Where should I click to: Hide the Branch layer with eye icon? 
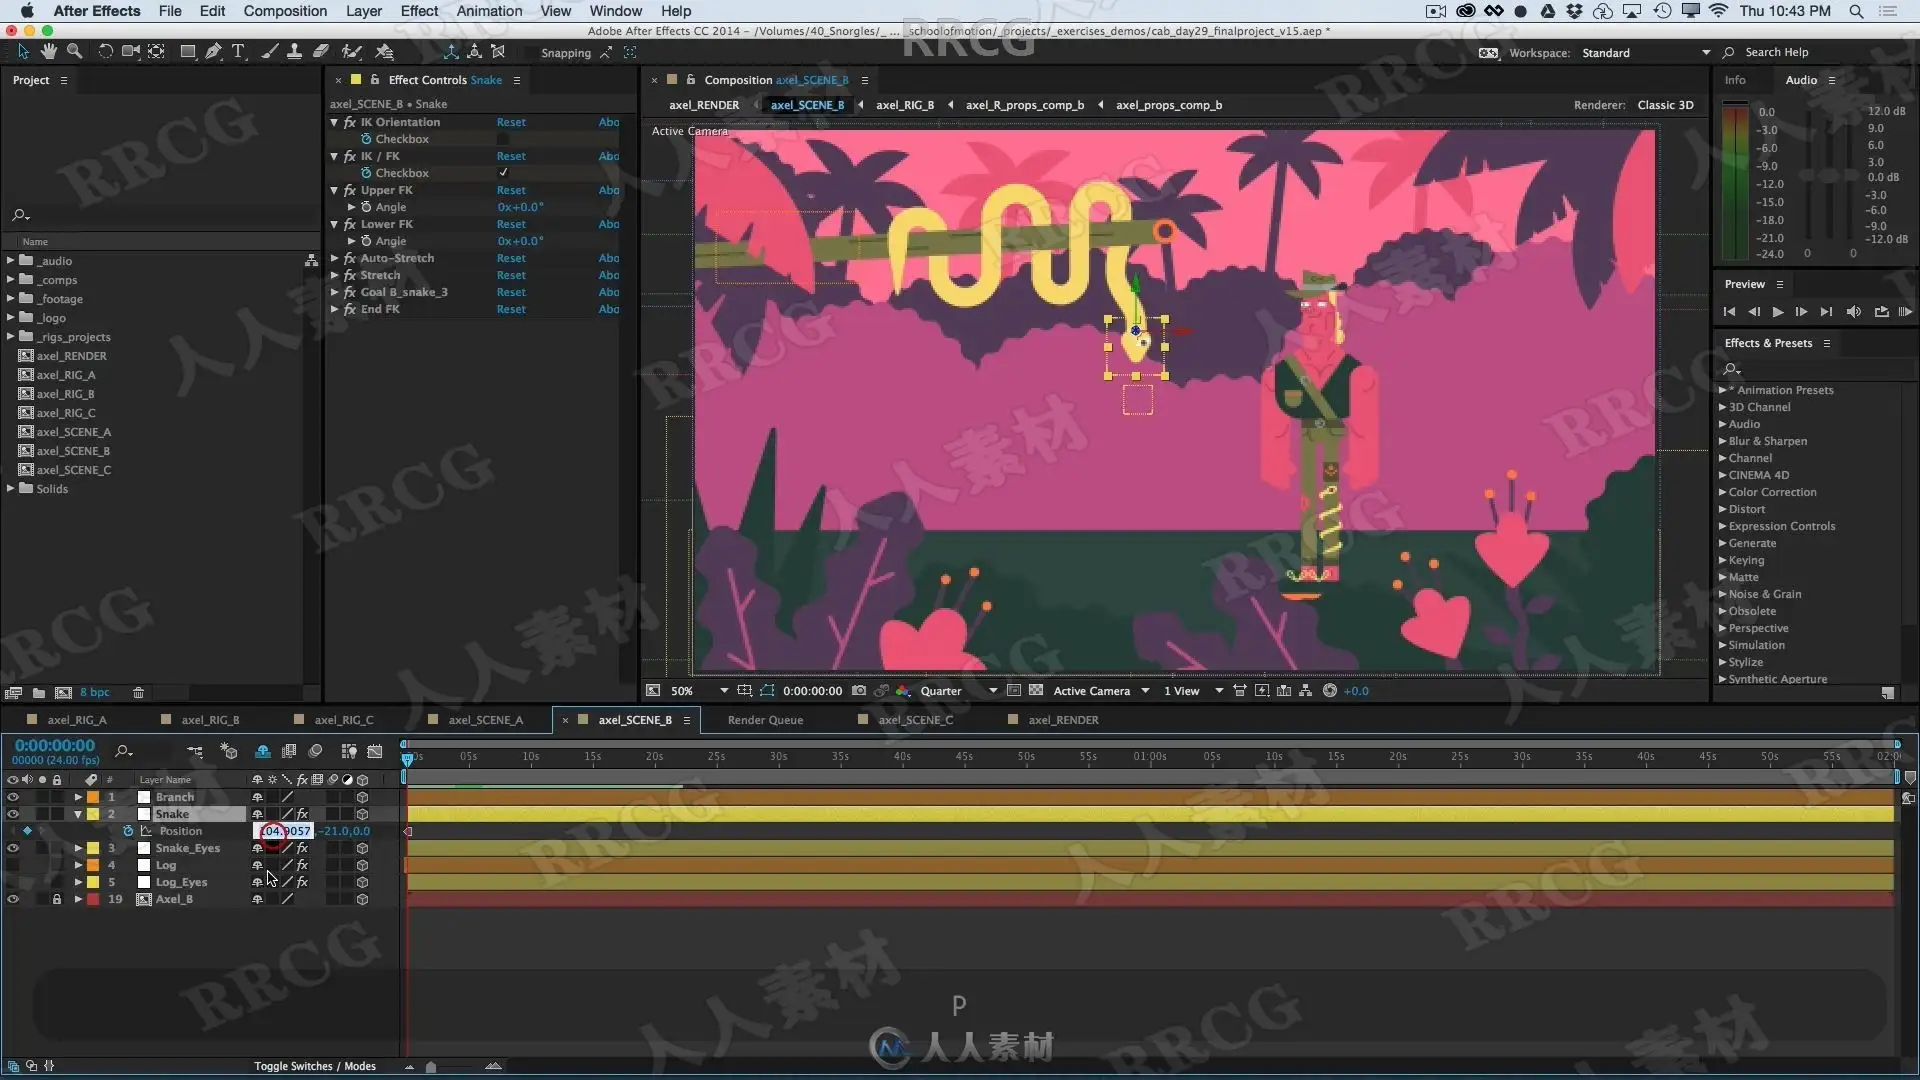pos(13,797)
